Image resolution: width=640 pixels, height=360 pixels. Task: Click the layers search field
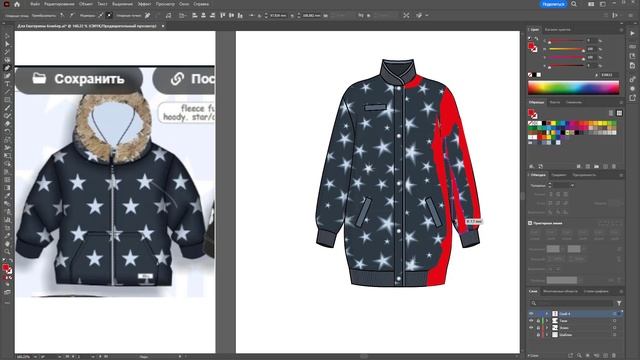[571, 303]
